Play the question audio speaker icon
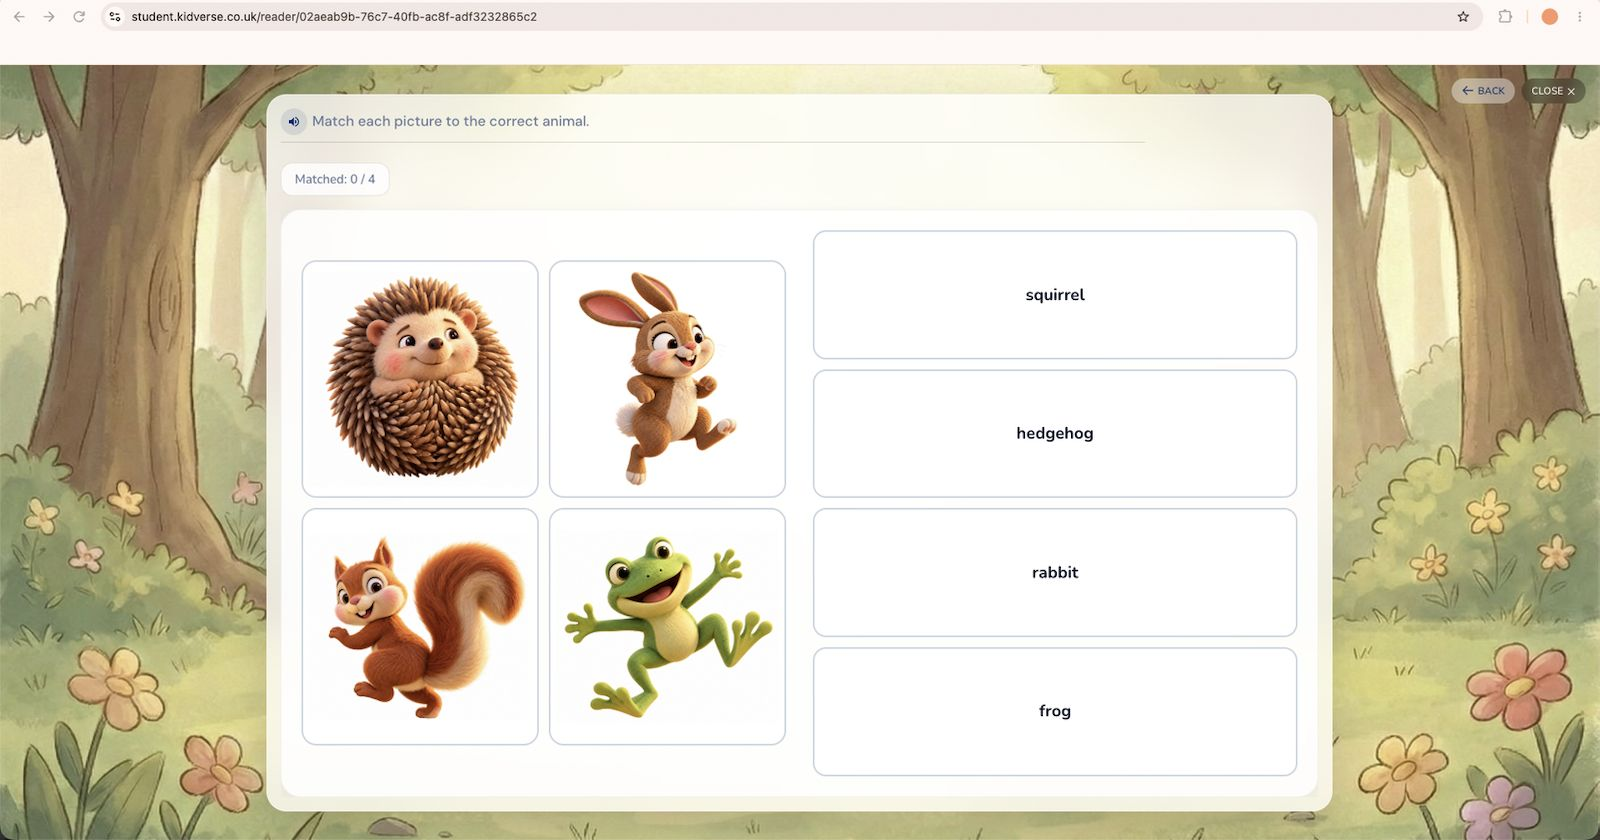This screenshot has height=840, width=1600. coord(294,122)
